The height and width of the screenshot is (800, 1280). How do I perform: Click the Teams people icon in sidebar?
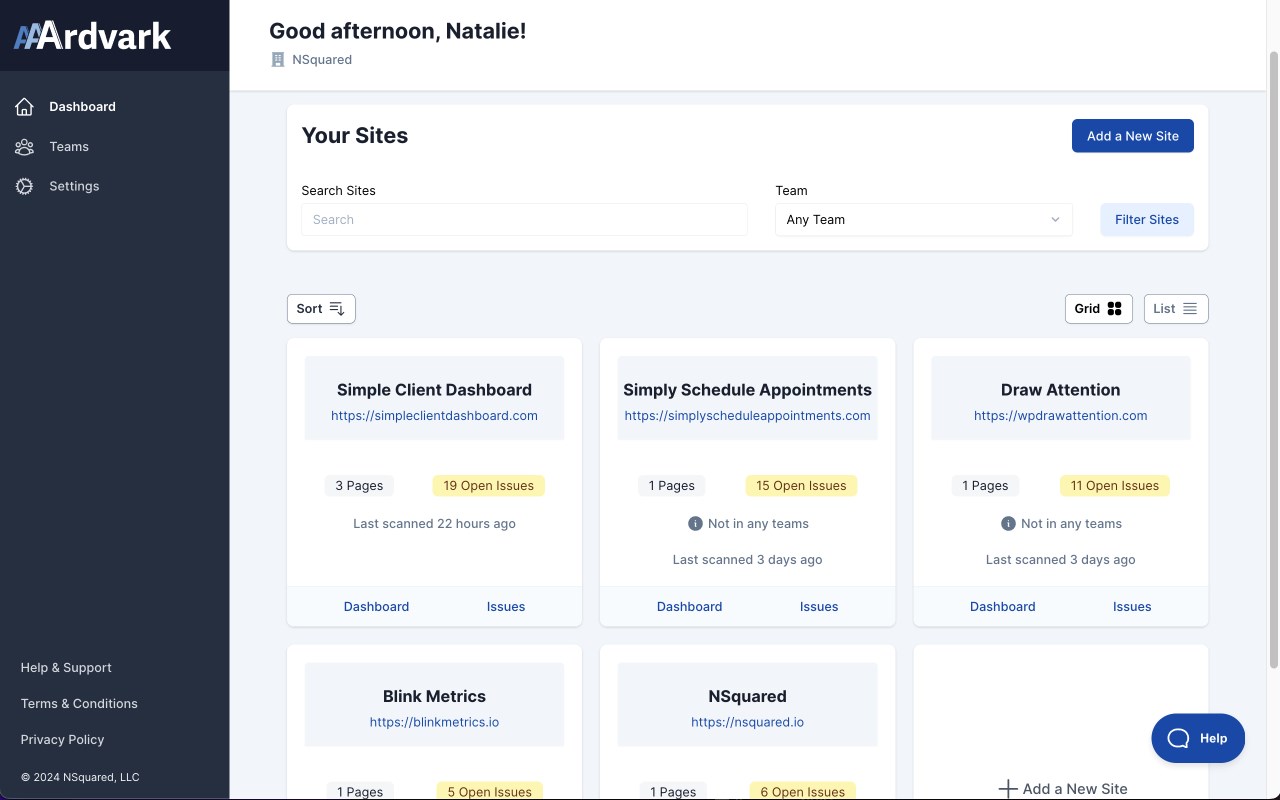[25, 147]
